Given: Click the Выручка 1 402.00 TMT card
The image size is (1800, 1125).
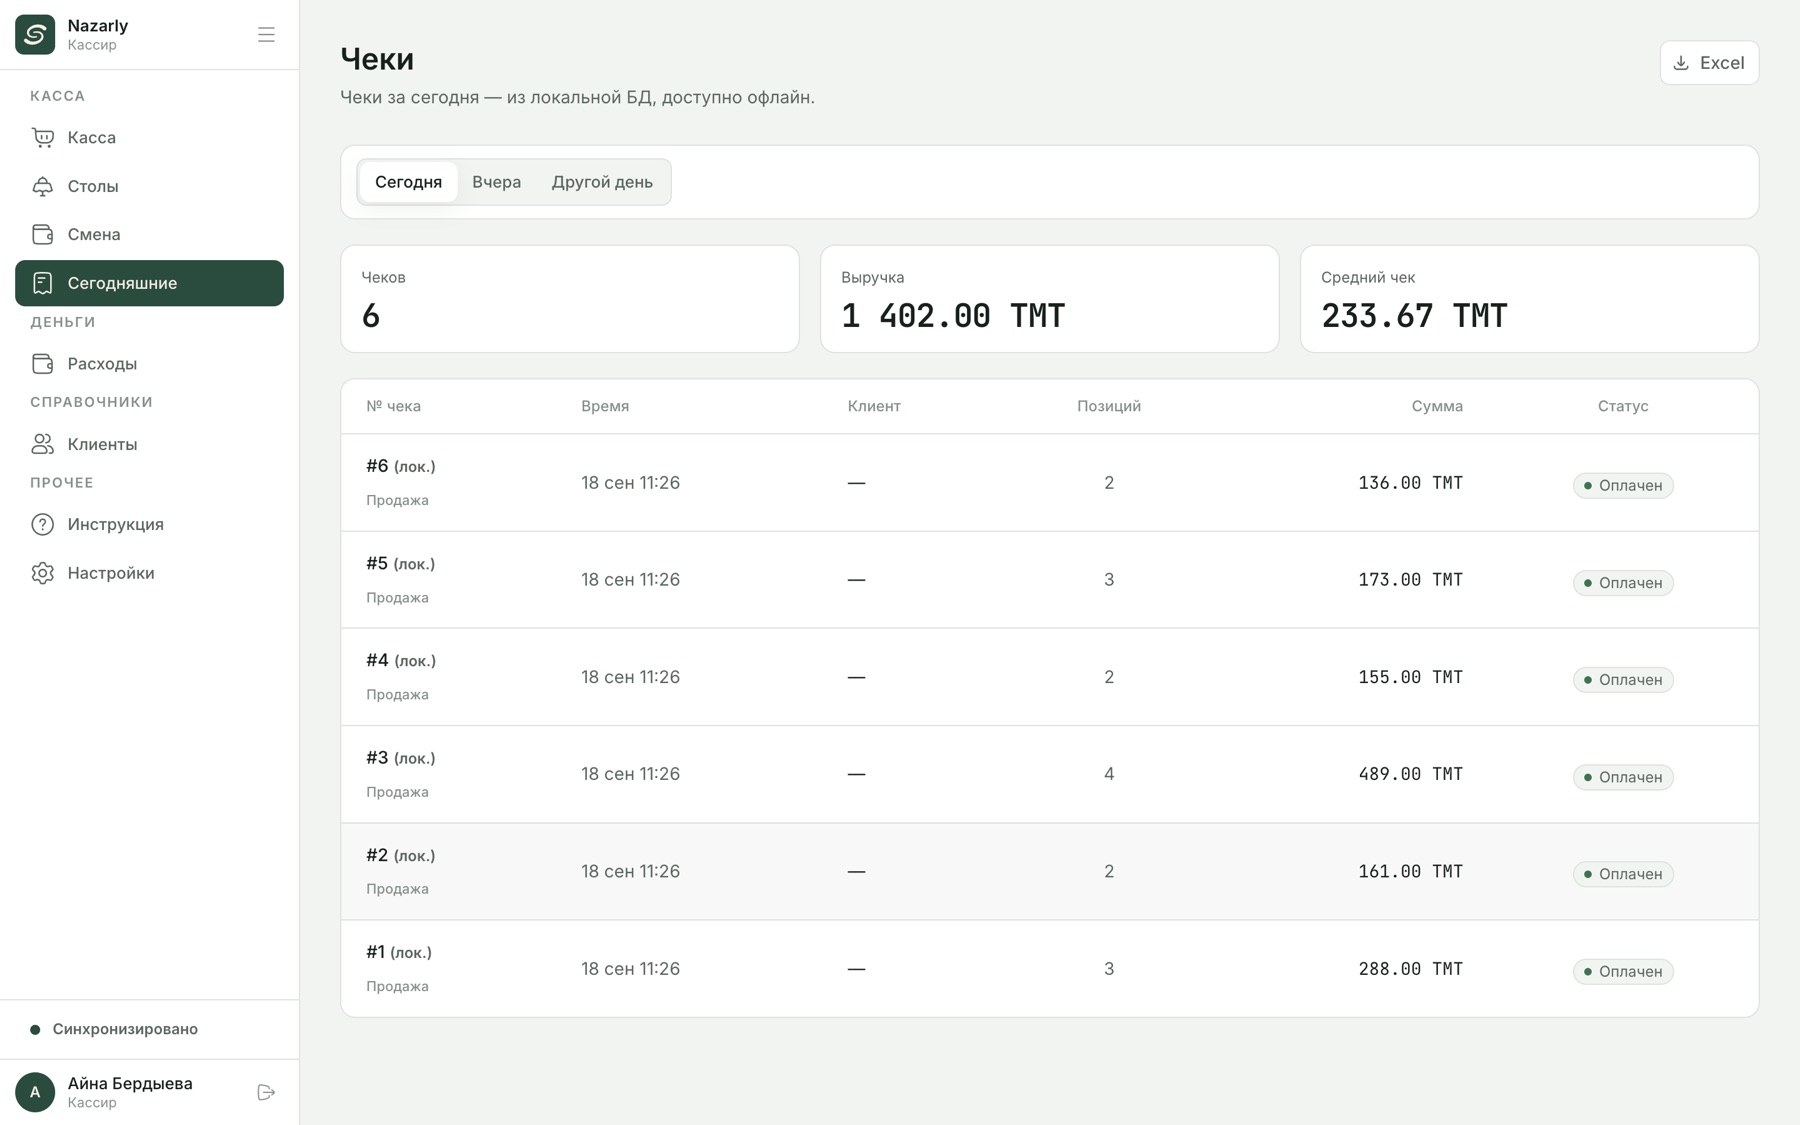Looking at the screenshot, I should (x=1049, y=299).
